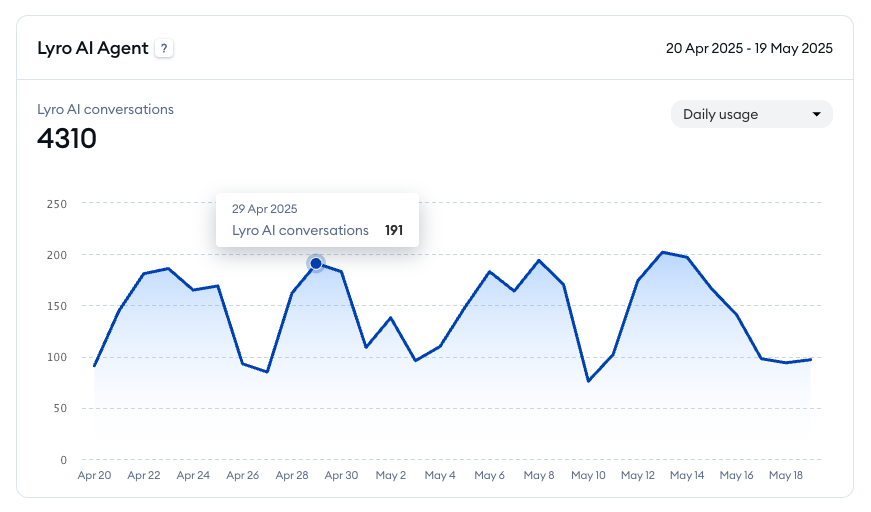
Task: Click the May 4 x-axis label
Action: point(440,475)
